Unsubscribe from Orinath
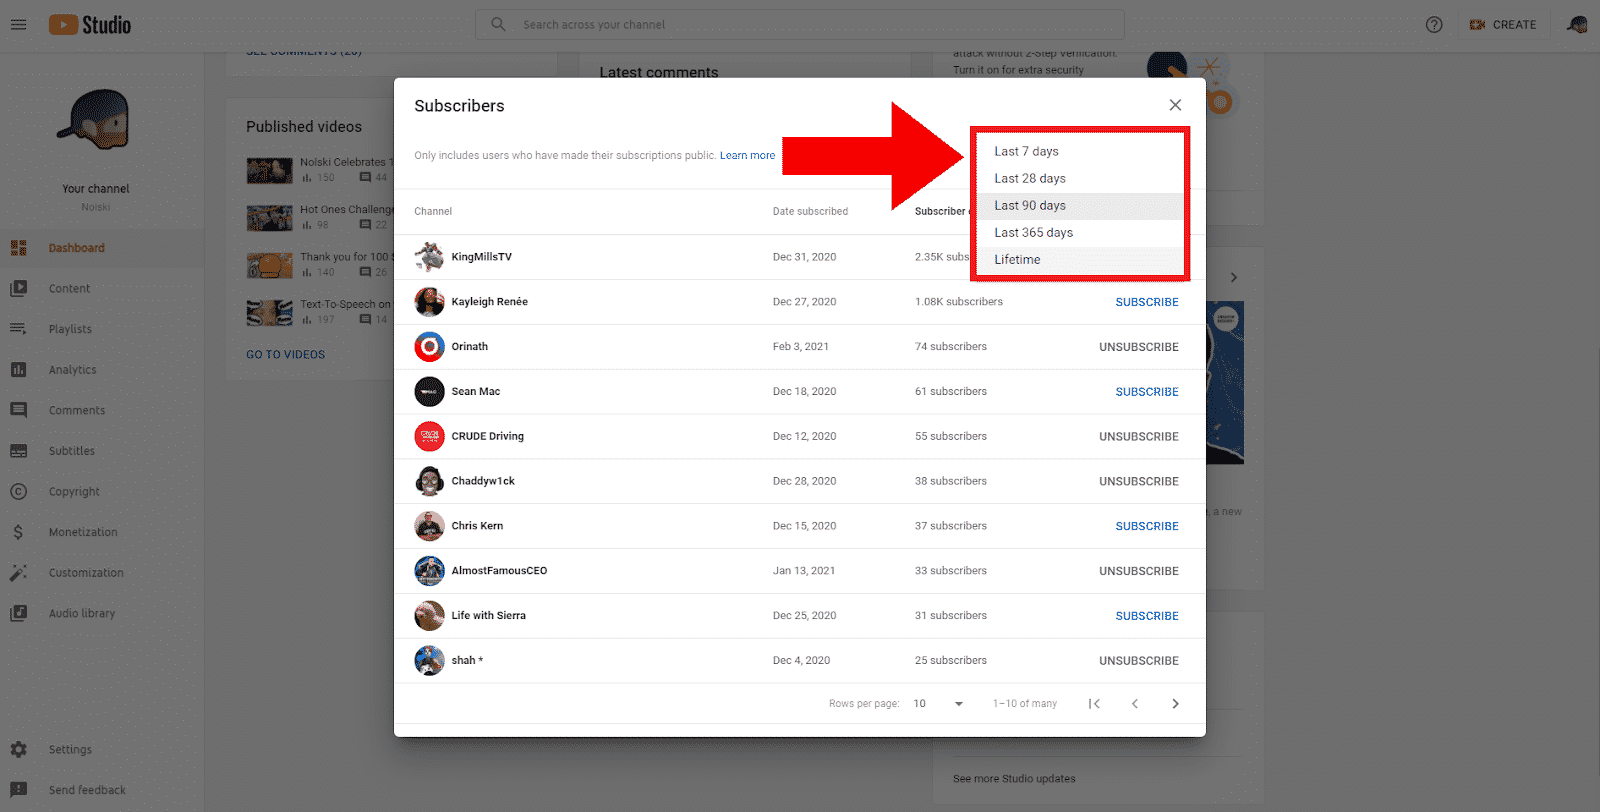Screen dimensions: 1600x812 pos(1139,347)
